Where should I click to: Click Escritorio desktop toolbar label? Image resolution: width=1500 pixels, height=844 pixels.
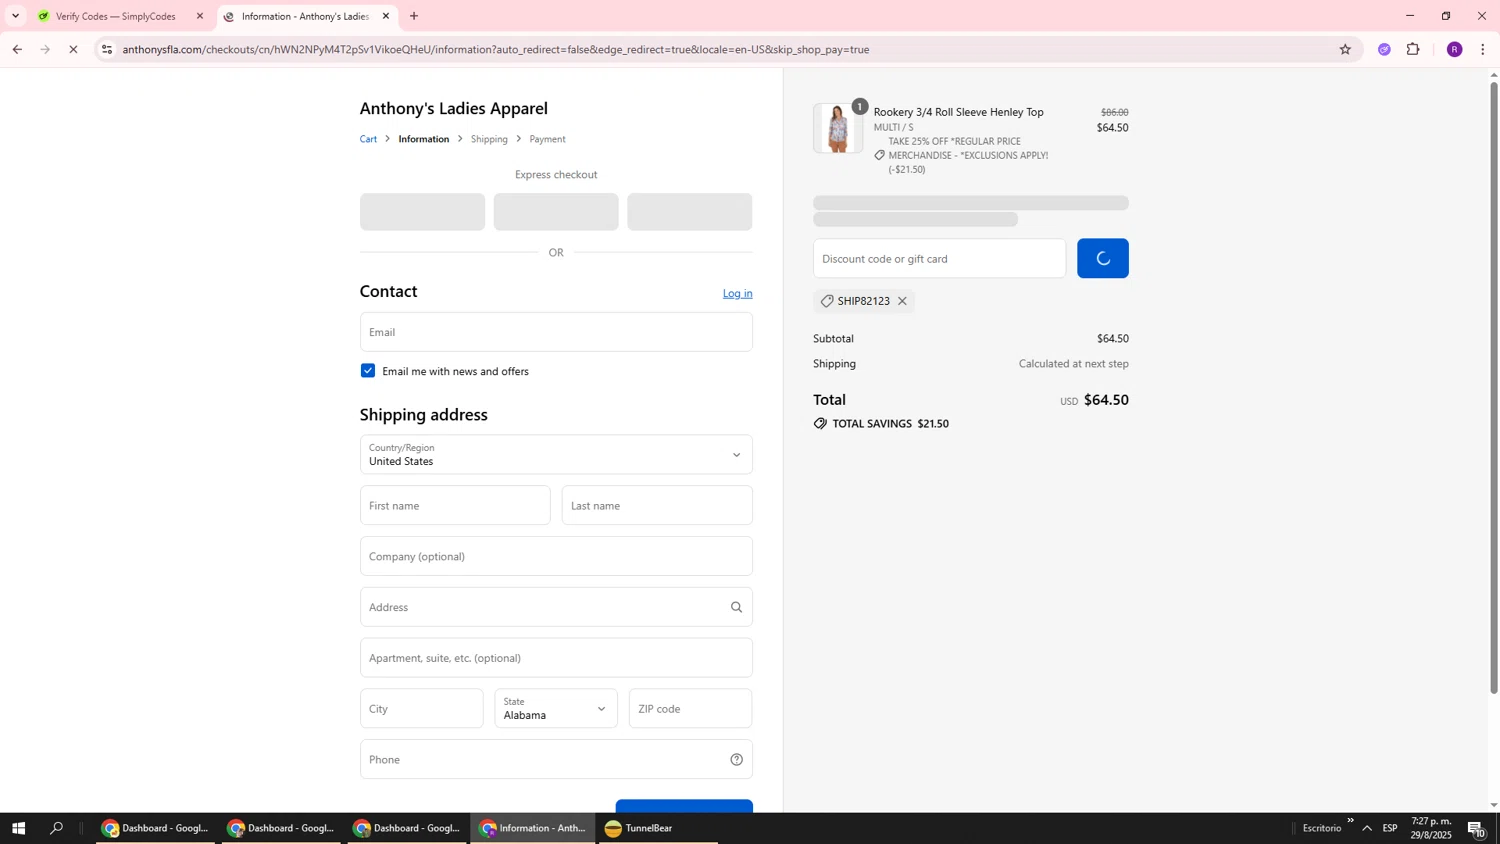pyautogui.click(x=1321, y=828)
